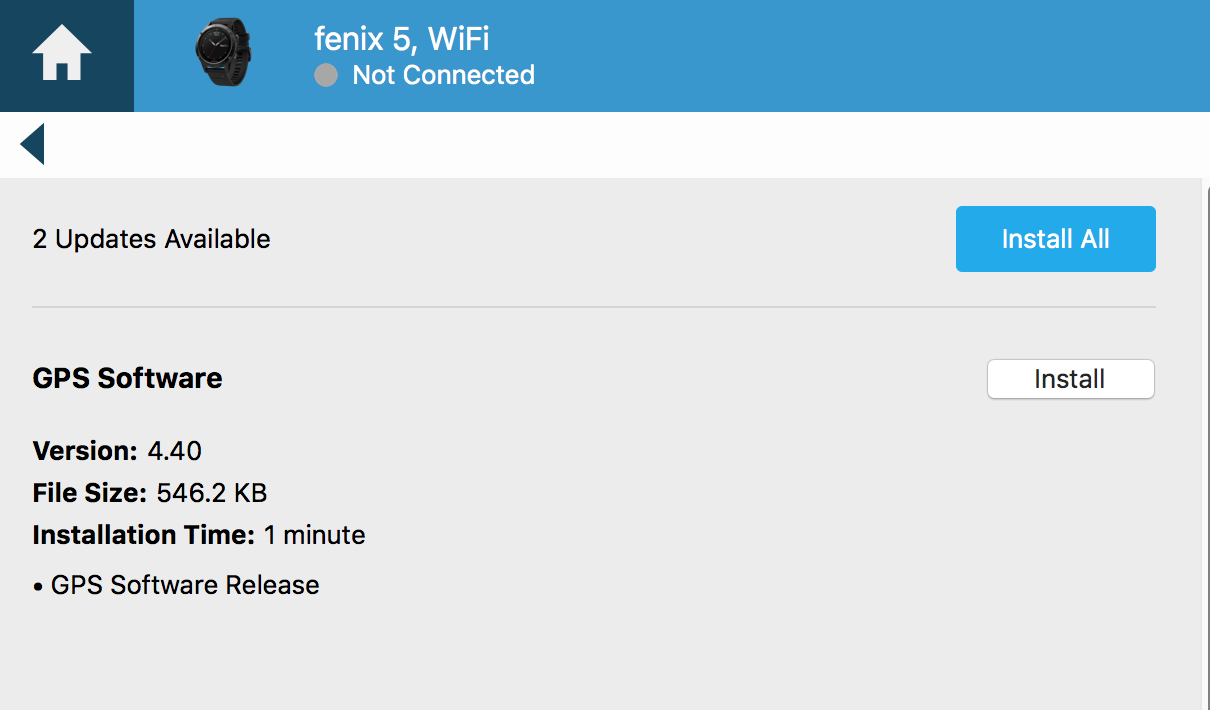This screenshot has height=710, width=1210.
Task: Click the Installation Time 1 minute line
Action: [199, 535]
